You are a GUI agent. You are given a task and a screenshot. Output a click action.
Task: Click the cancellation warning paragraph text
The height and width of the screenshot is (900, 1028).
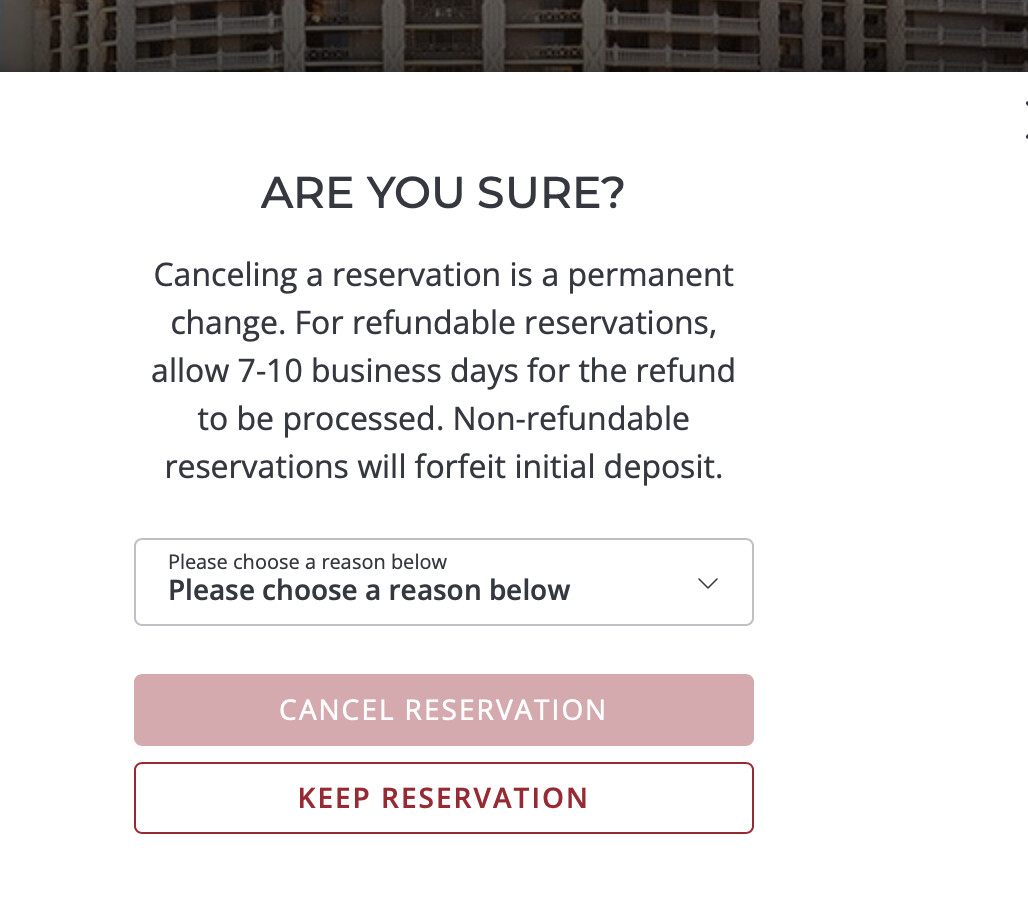point(443,371)
